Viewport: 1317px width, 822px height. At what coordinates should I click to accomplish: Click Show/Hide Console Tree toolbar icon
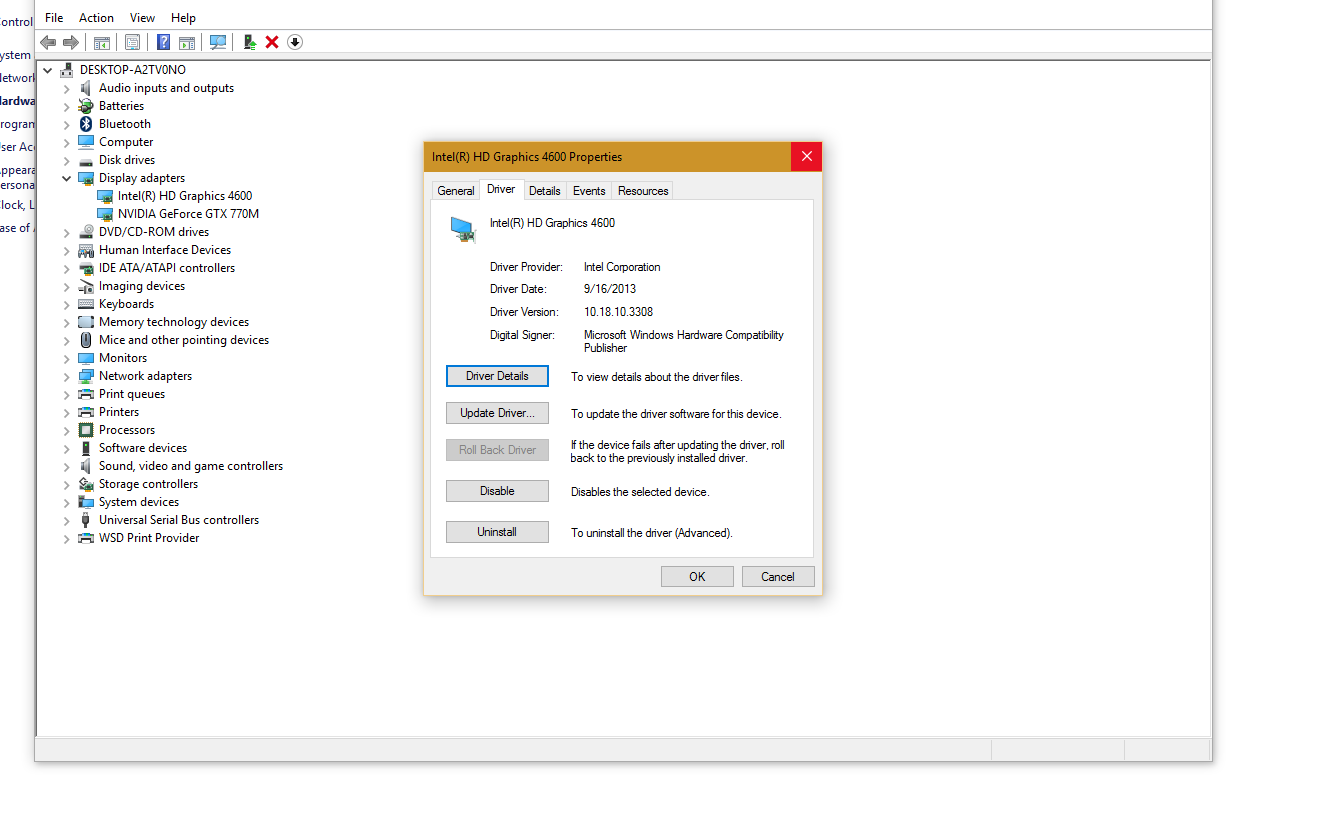coord(101,42)
